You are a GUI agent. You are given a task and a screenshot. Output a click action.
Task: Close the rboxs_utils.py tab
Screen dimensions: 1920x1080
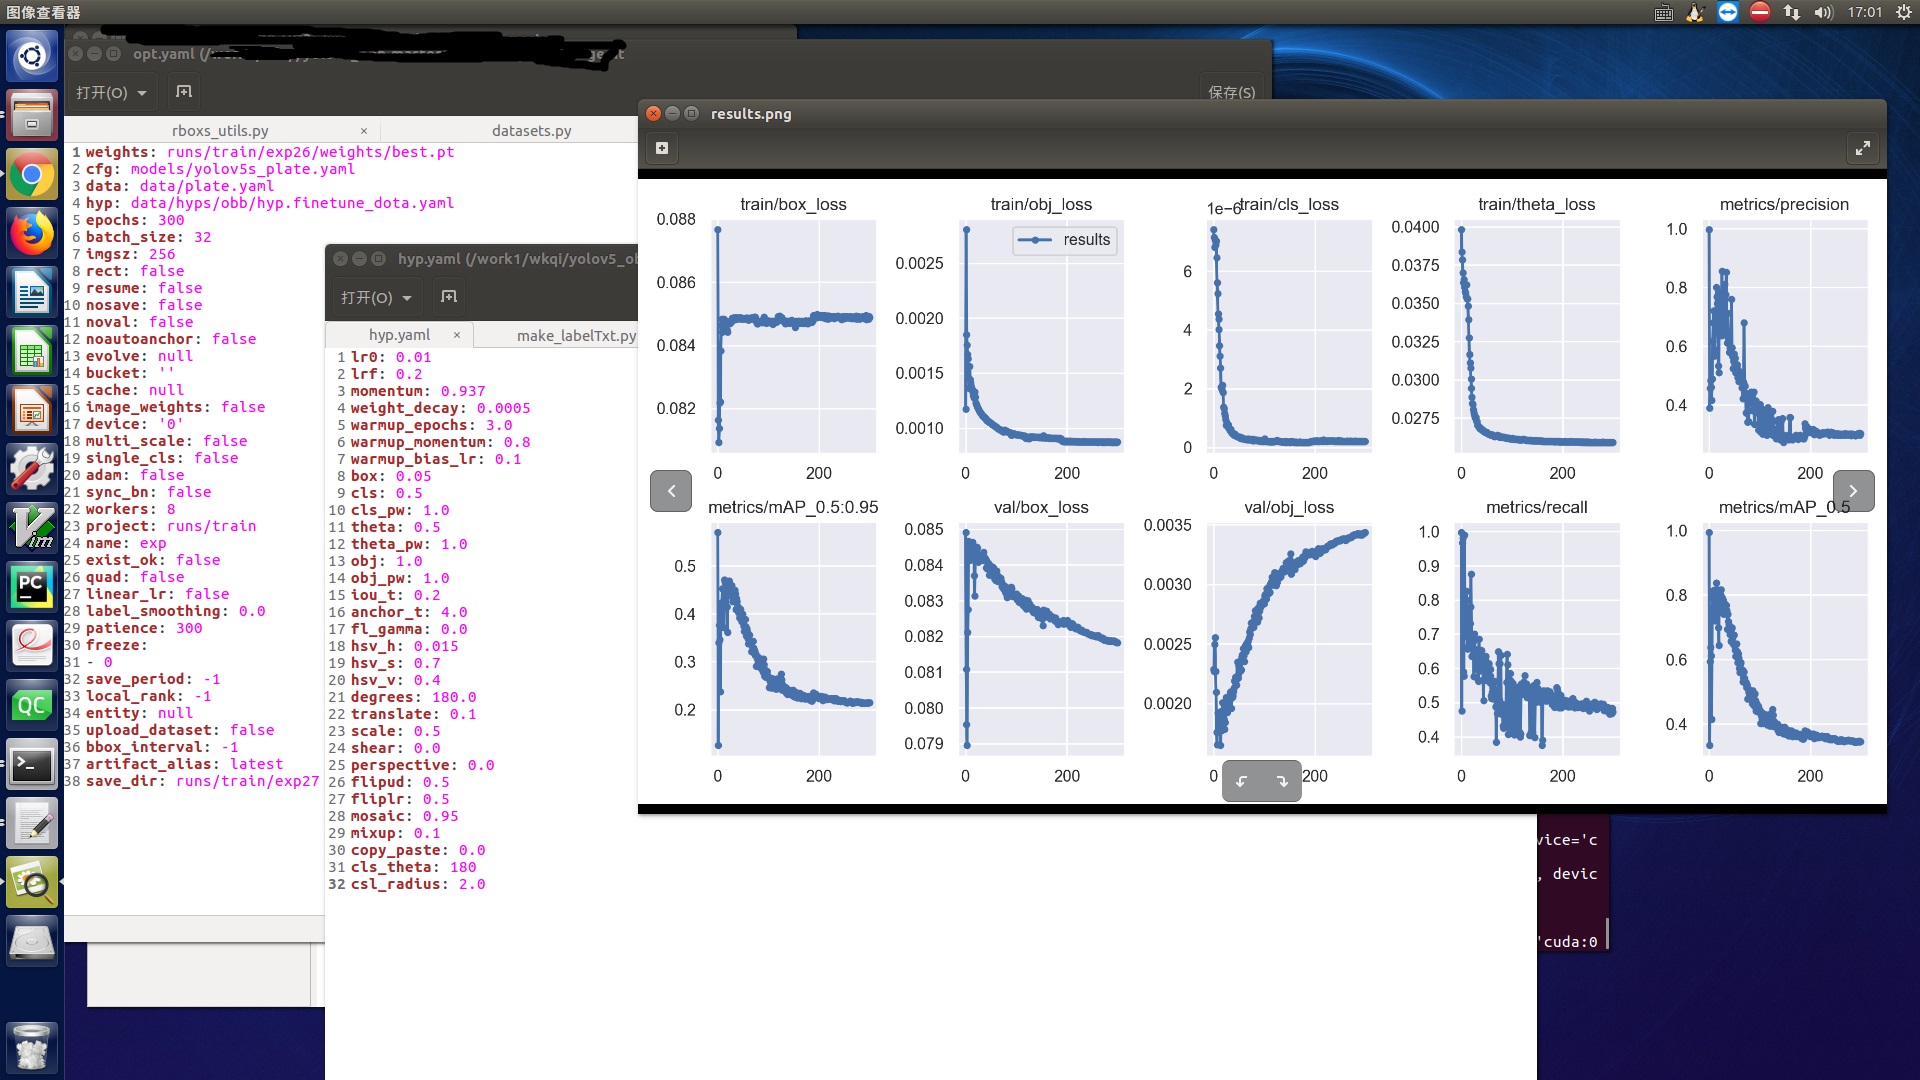click(364, 131)
